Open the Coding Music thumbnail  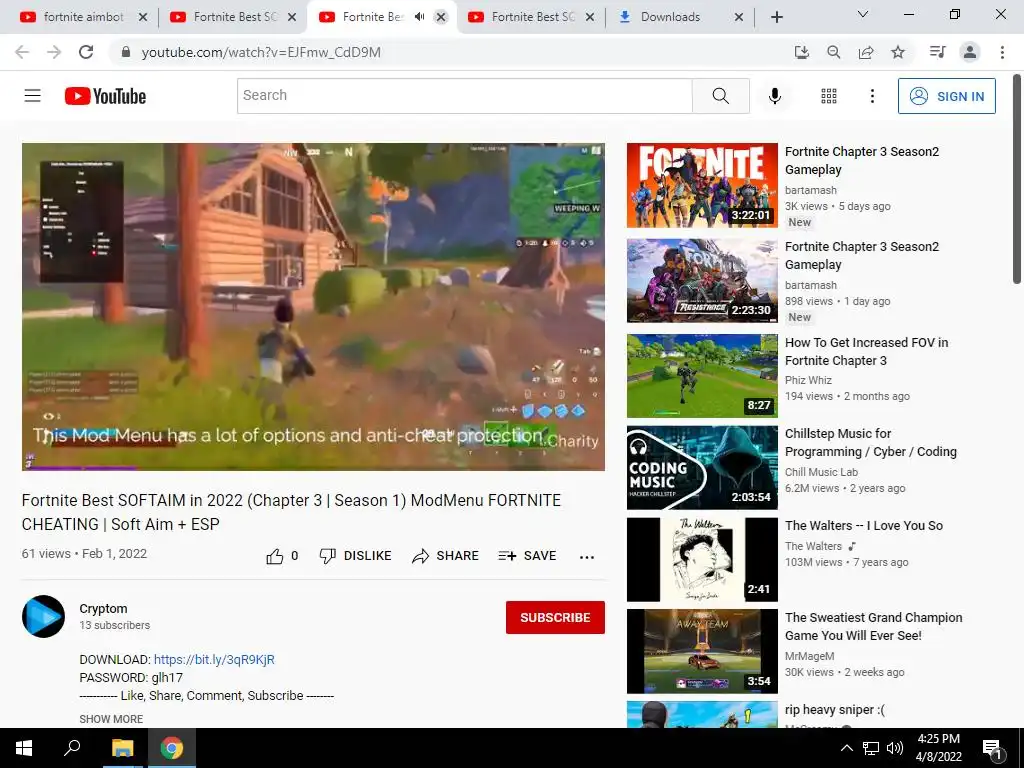point(702,468)
